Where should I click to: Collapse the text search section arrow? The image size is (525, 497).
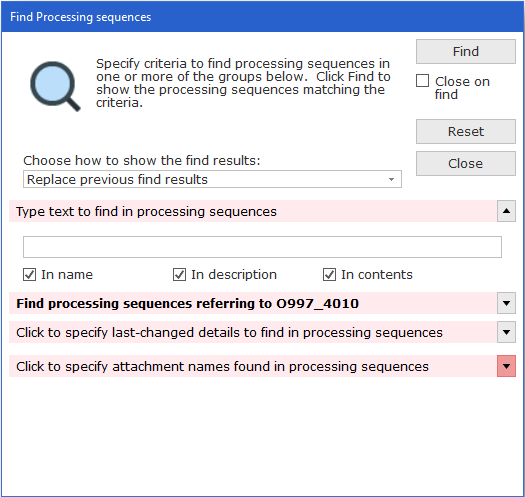[506, 211]
